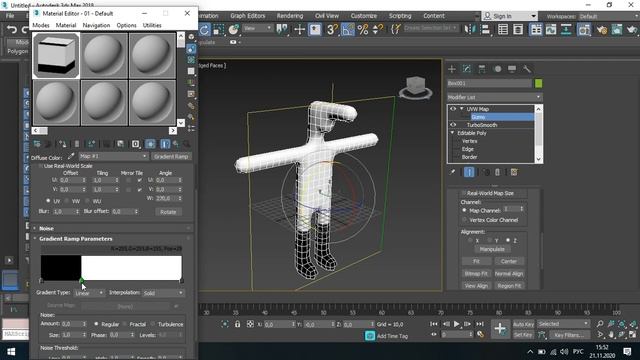
Task: Open the Rendering menu
Action: (x=290, y=16)
